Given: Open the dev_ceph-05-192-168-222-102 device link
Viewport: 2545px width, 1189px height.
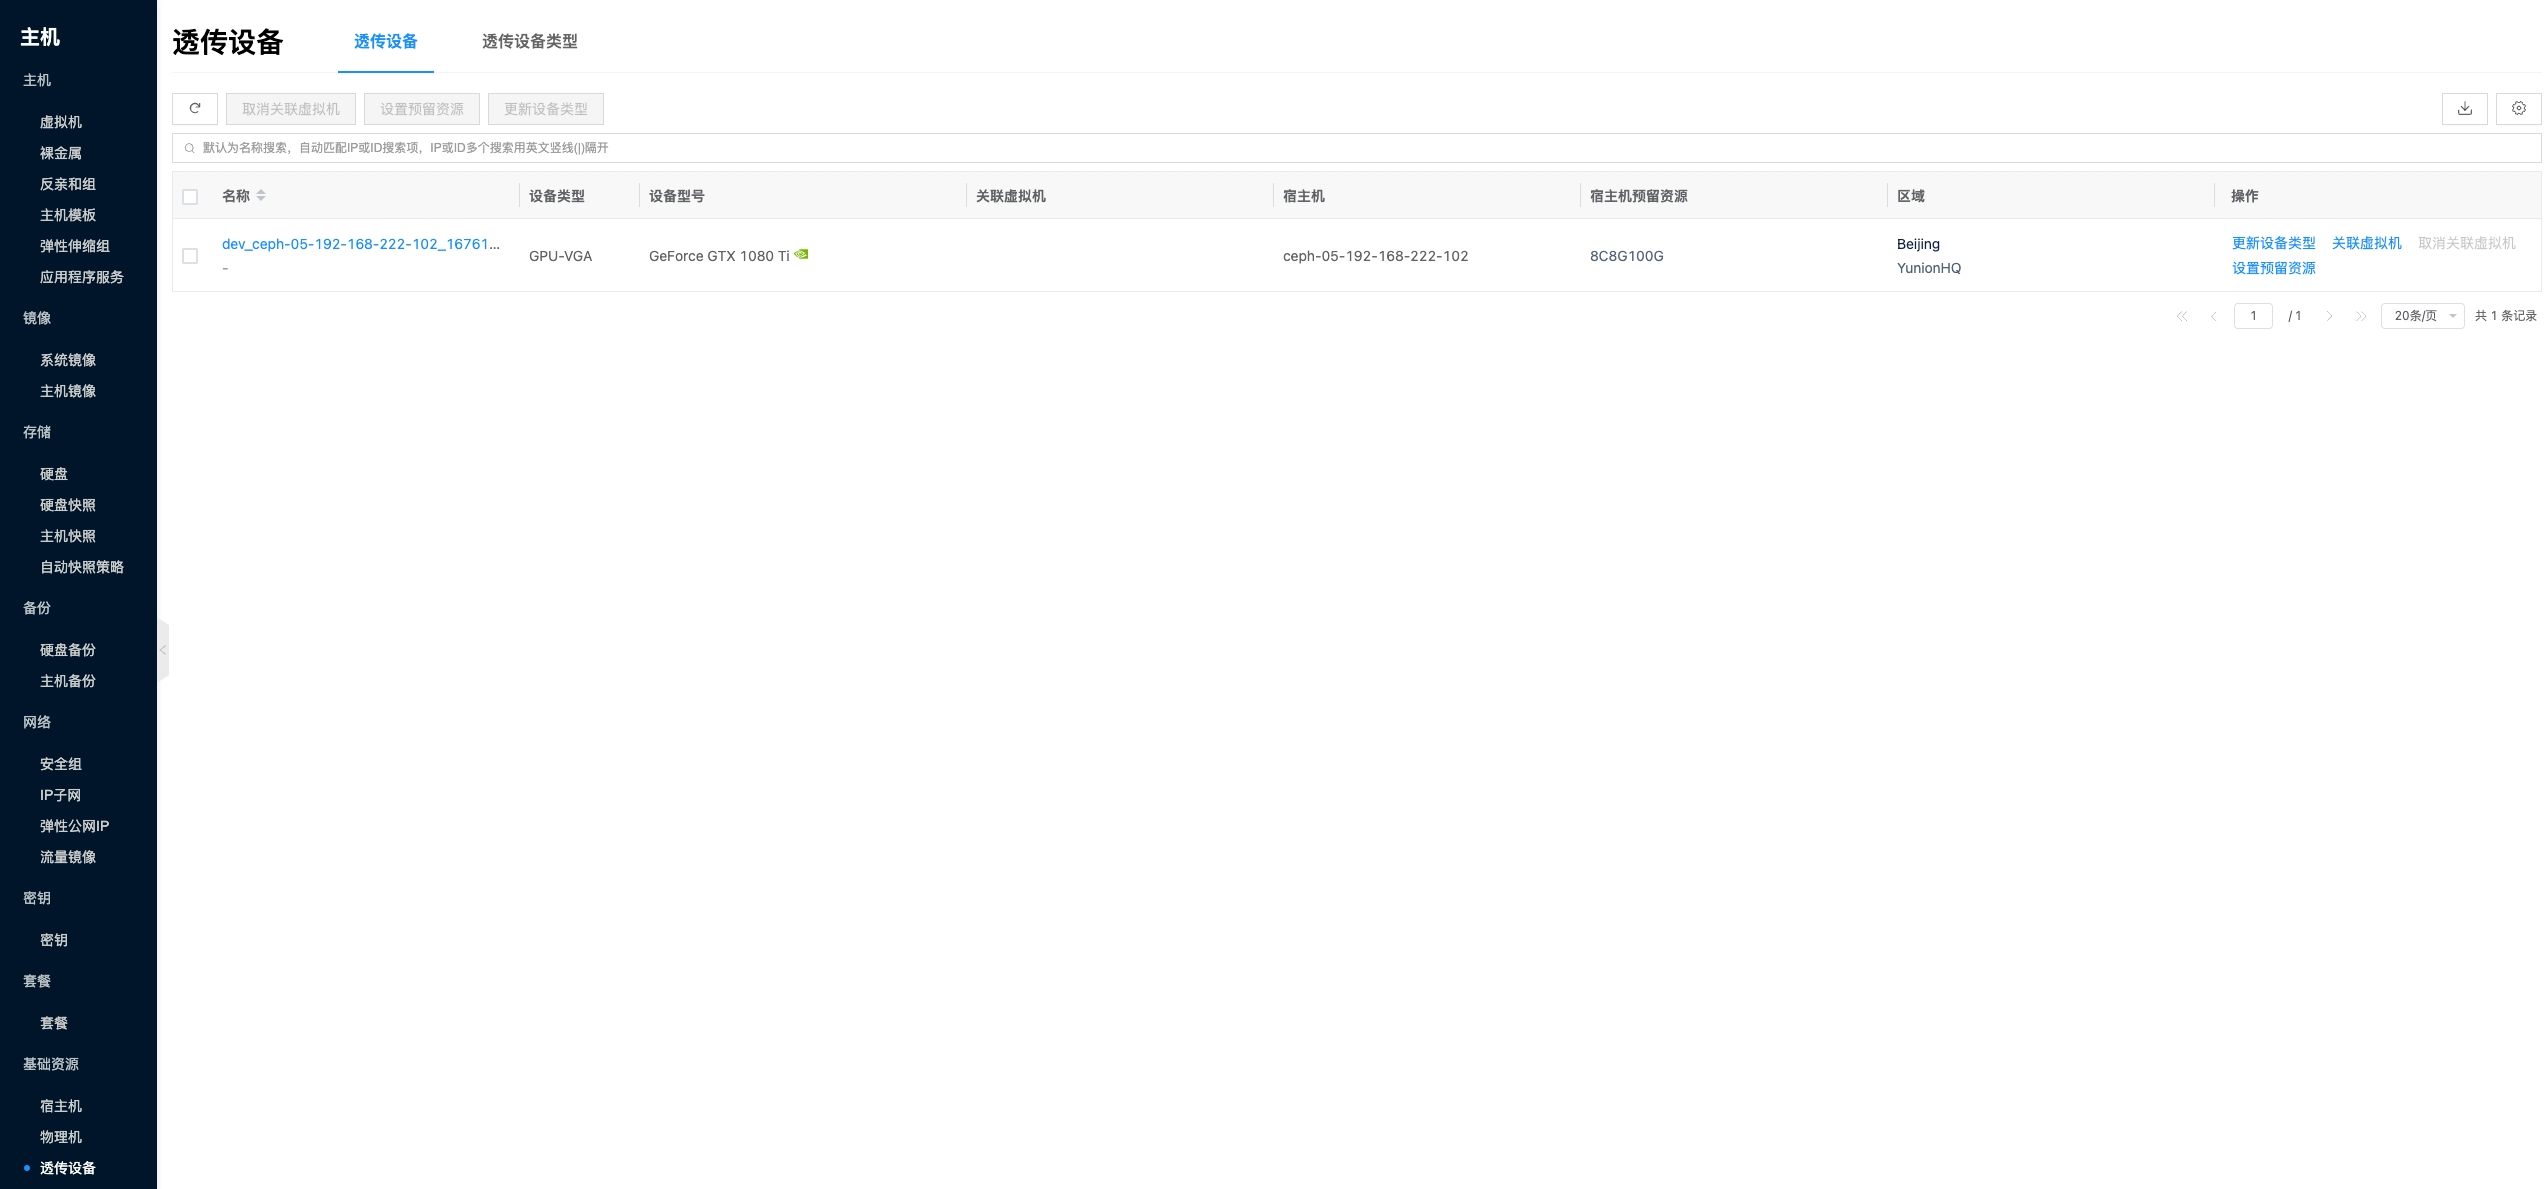Looking at the screenshot, I should [x=360, y=244].
